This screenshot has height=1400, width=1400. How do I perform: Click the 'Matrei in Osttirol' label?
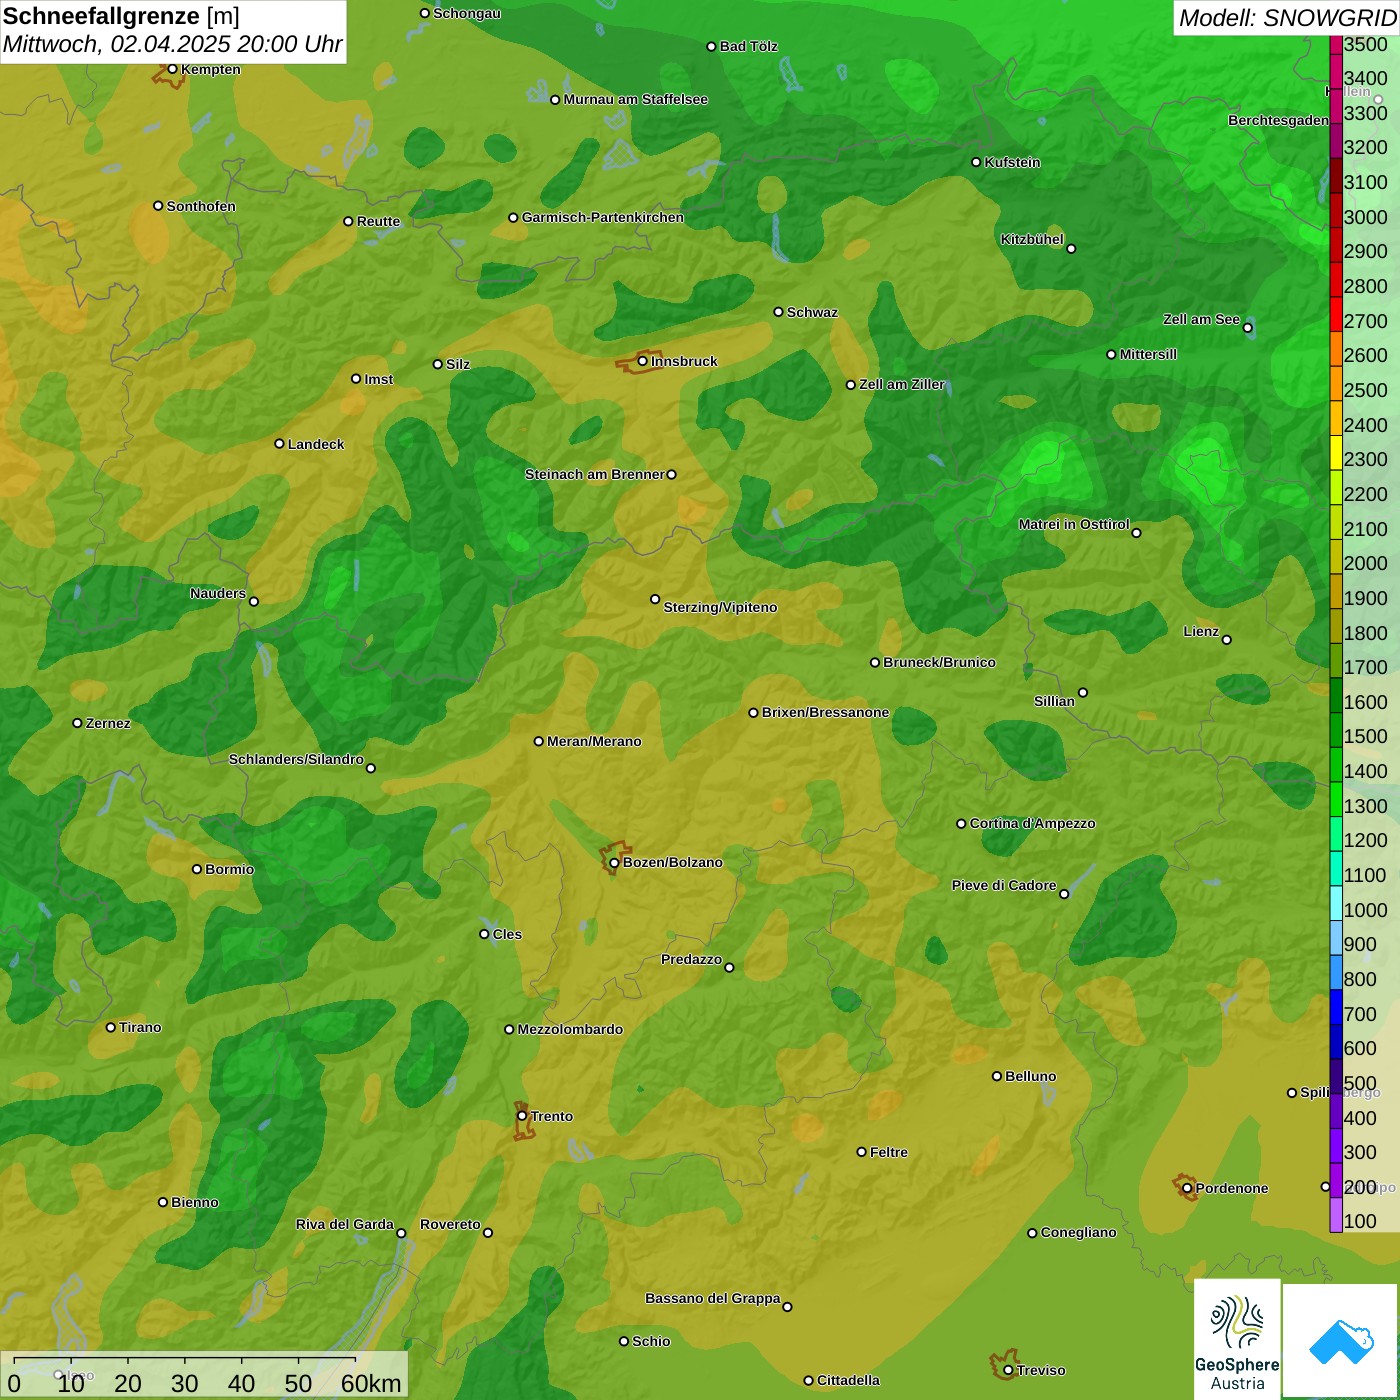[x=1074, y=524]
